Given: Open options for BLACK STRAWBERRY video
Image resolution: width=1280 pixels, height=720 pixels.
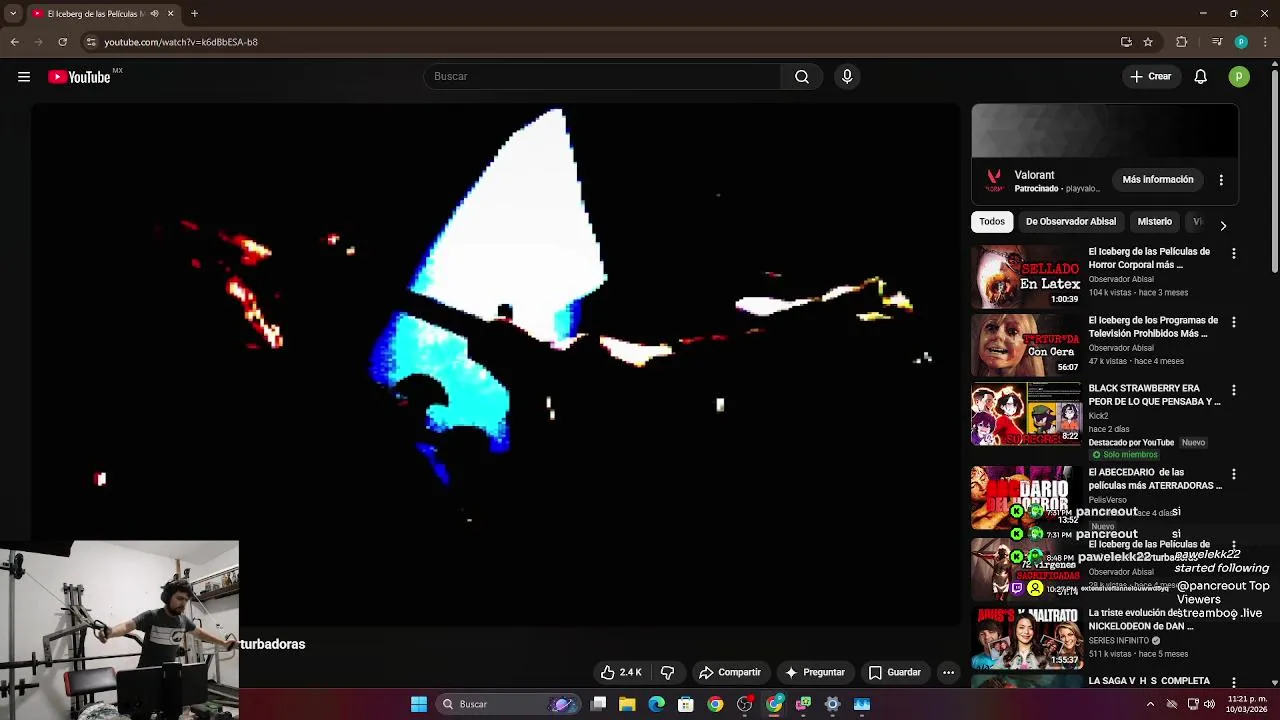Looking at the screenshot, I should (1233, 390).
